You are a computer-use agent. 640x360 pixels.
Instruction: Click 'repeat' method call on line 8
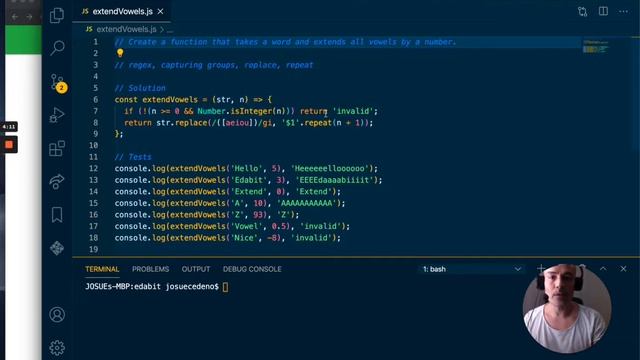point(318,122)
